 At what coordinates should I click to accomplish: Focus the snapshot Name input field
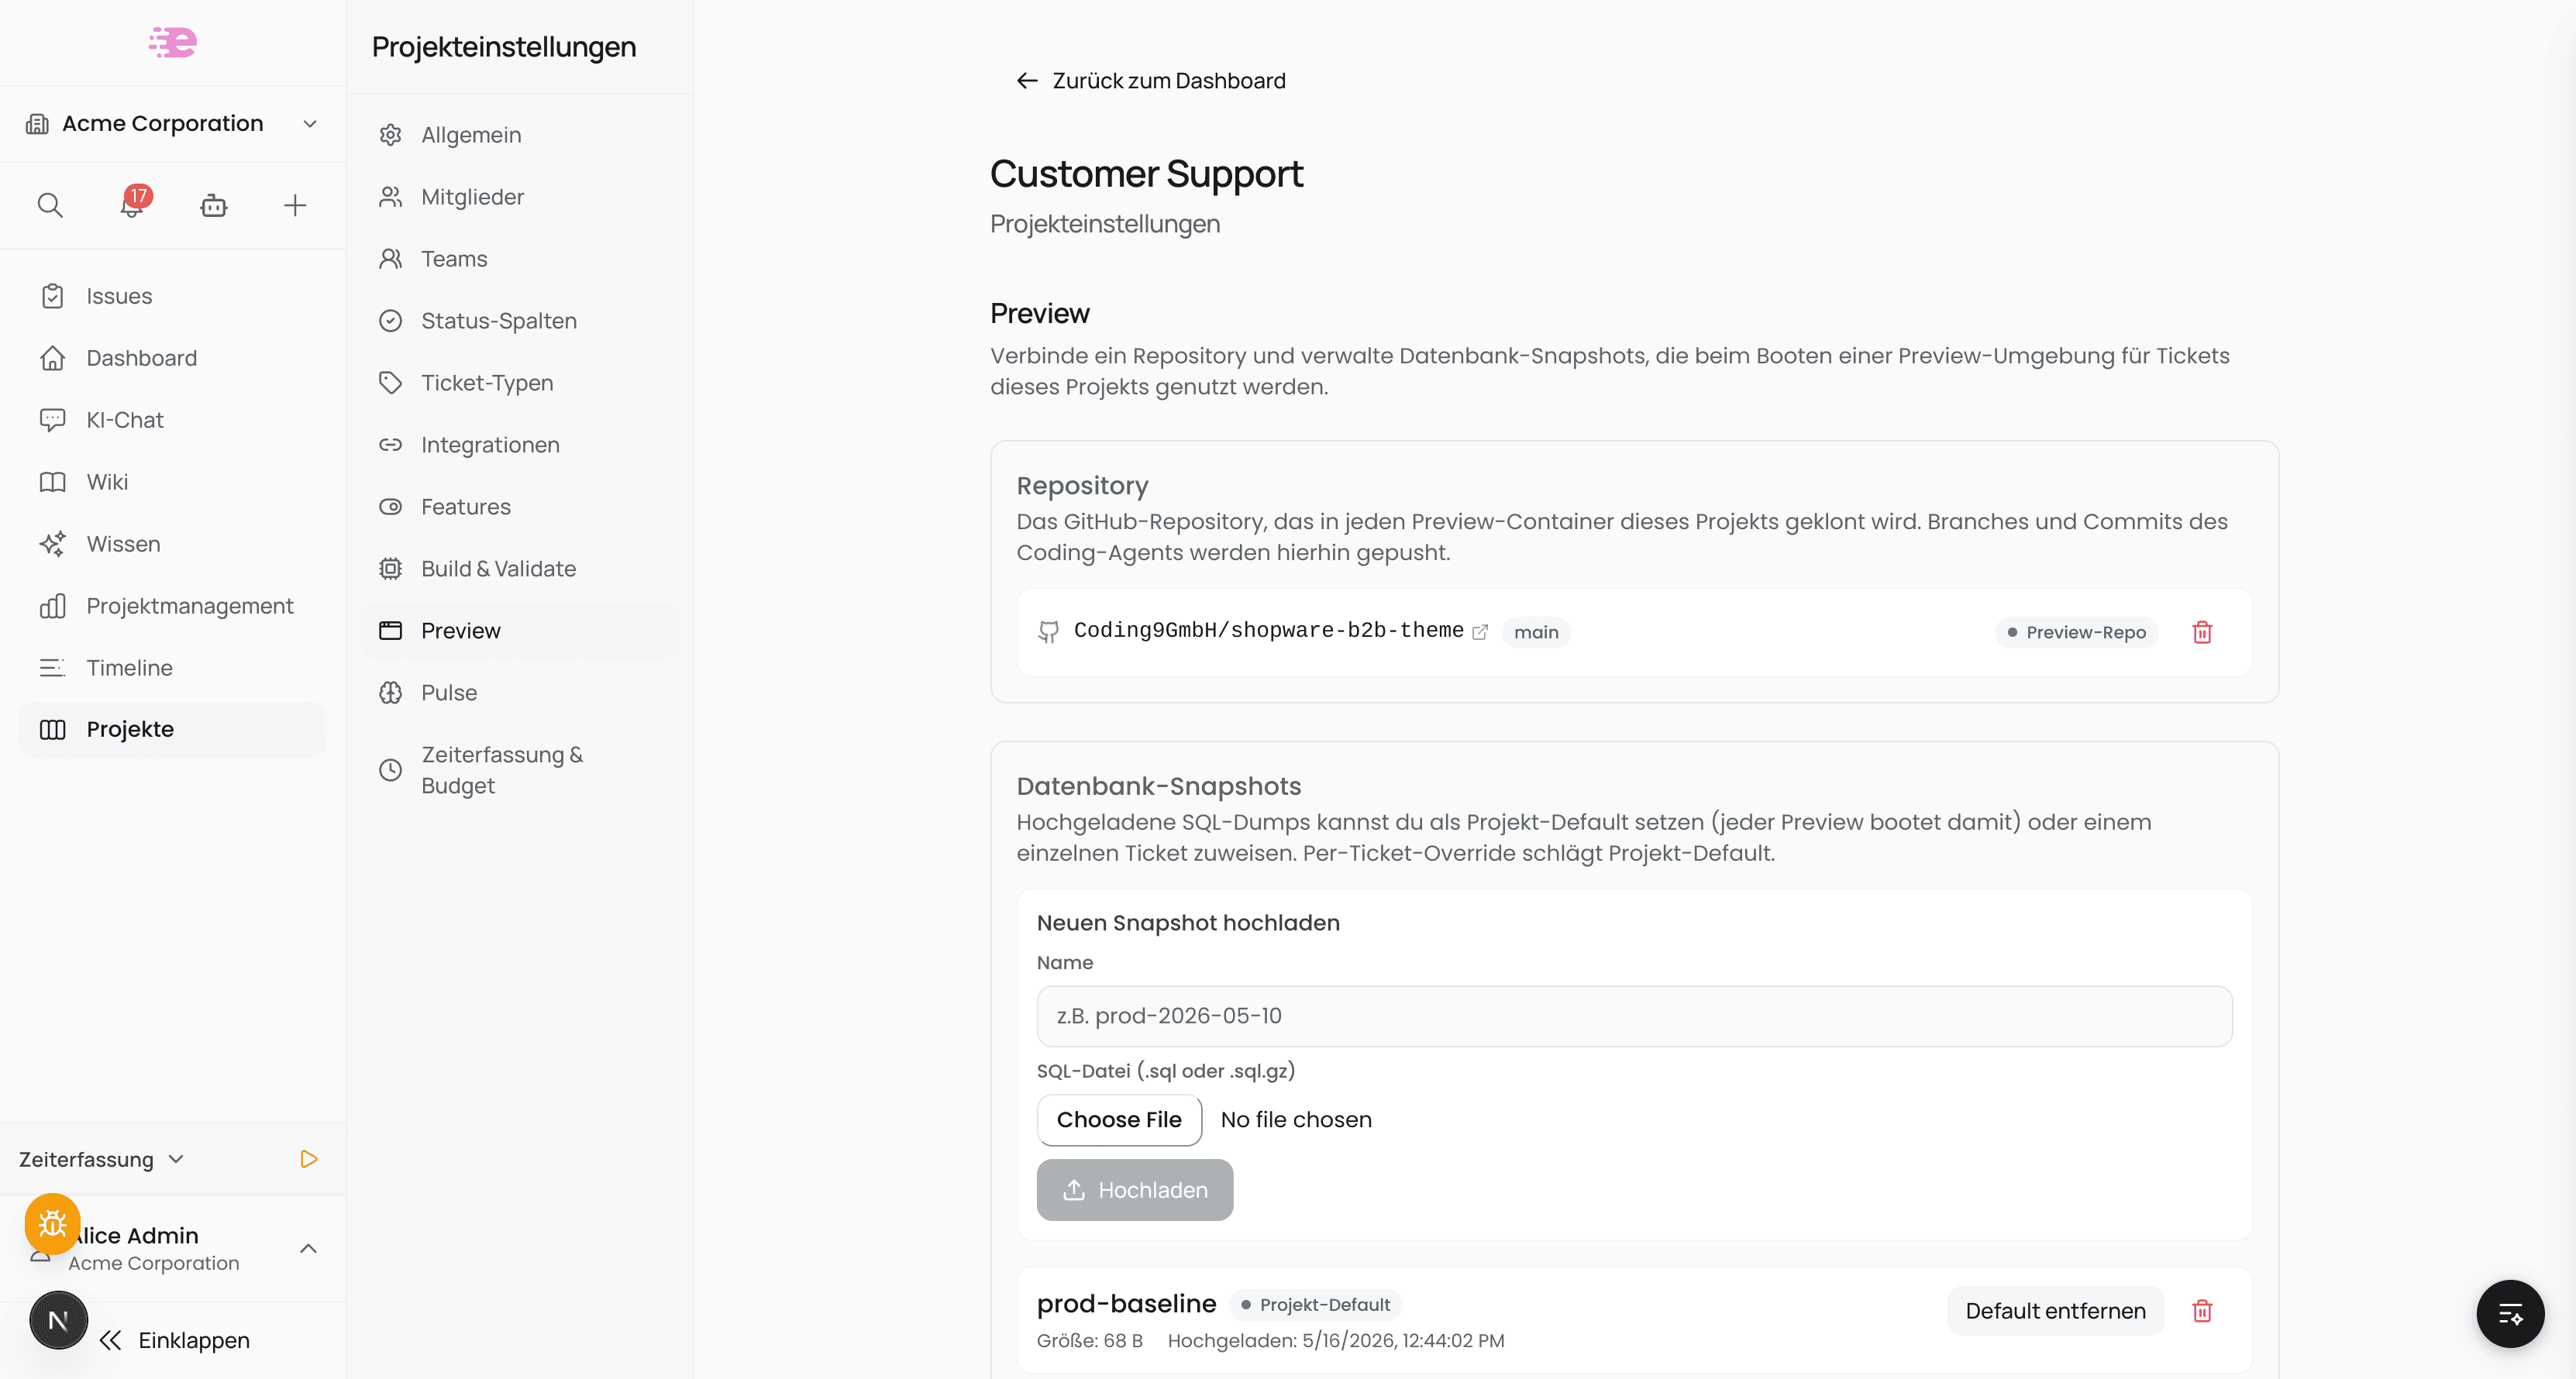pyautogui.click(x=1634, y=1016)
